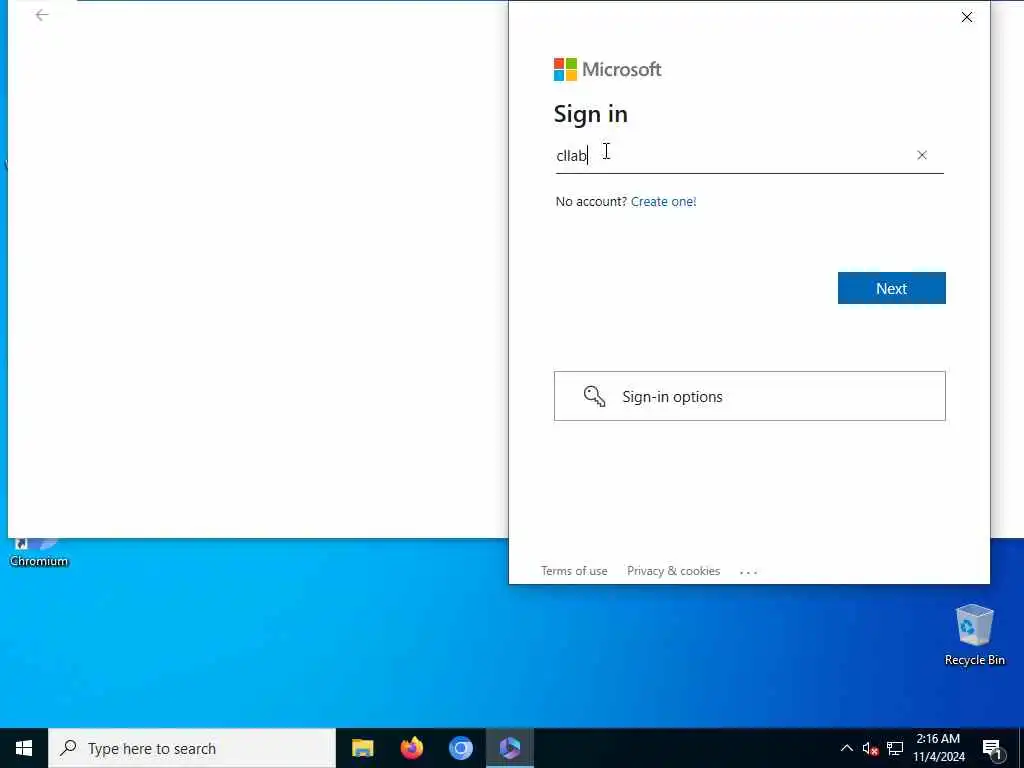The height and width of the screenshot is (768, 1024).
Task: Click the taskbar search box
Action: click(x=192, y=748)
